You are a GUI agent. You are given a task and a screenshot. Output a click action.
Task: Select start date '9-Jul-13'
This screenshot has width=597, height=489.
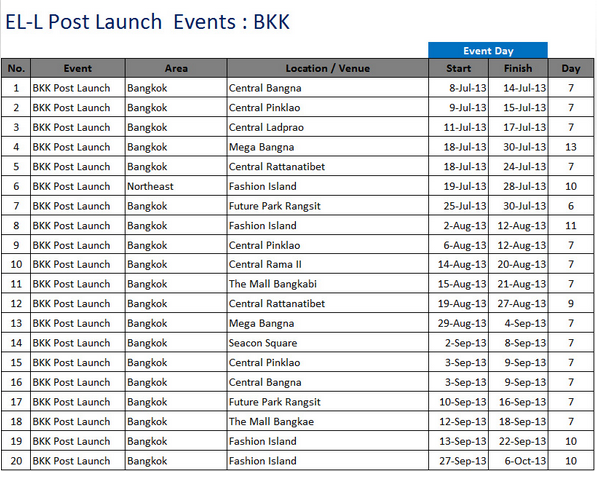click(458, 108)
